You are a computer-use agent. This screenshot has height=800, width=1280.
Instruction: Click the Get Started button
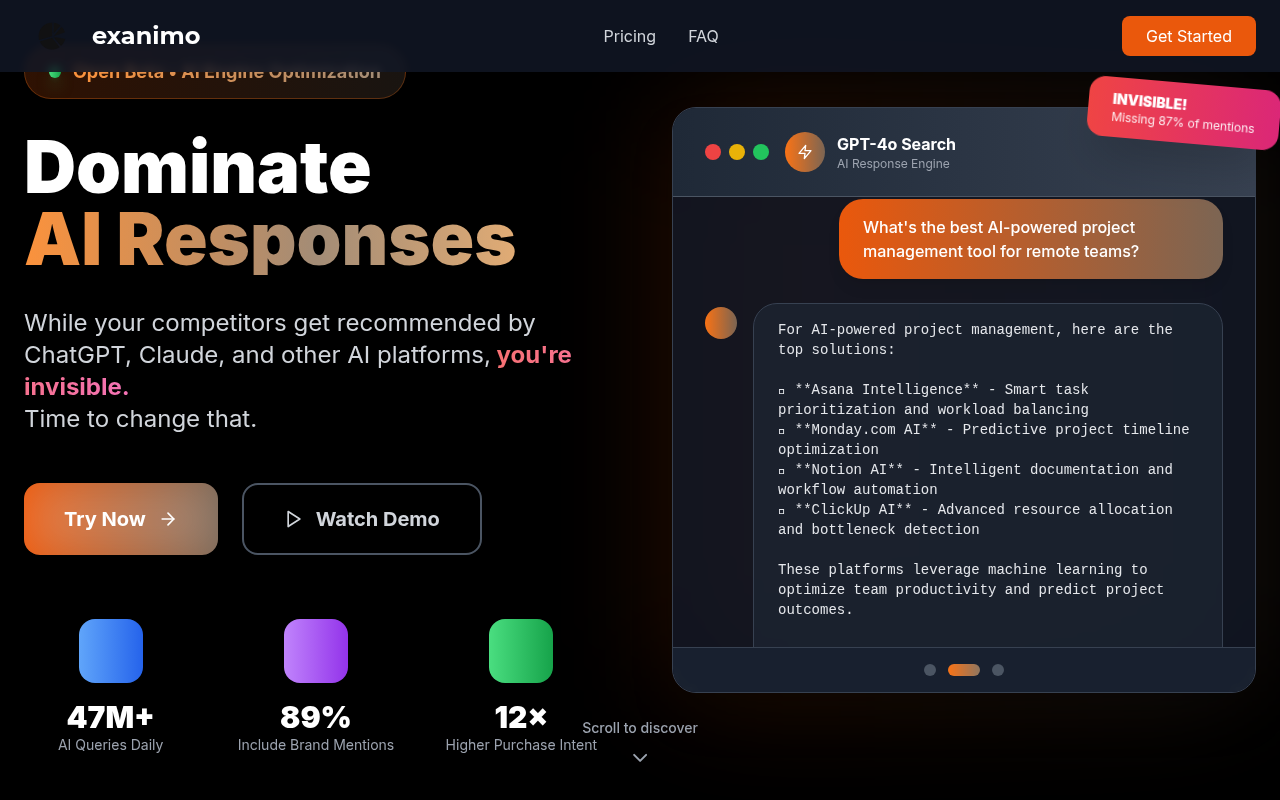click(x=1189, y=36)
